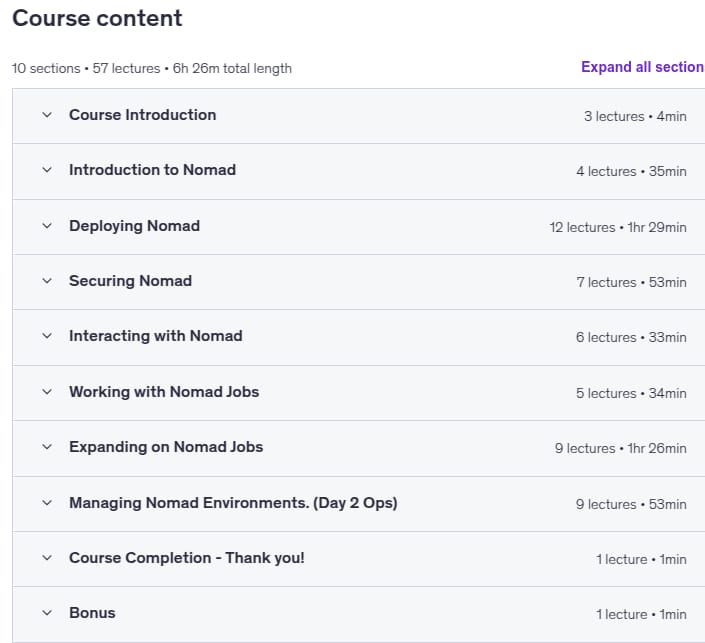Click '5 lectures • 34min' text

pos(631,393)
